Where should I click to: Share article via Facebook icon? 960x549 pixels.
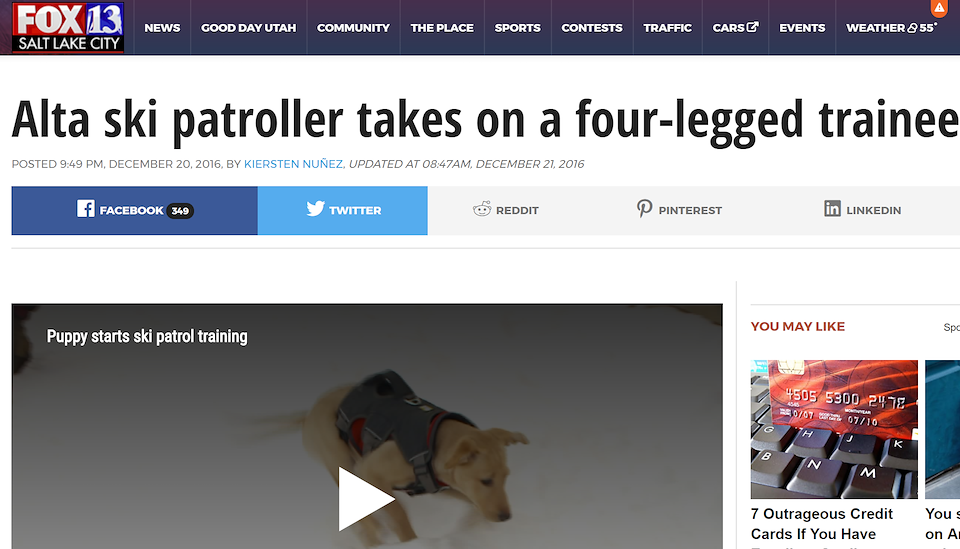pos(86,209)
